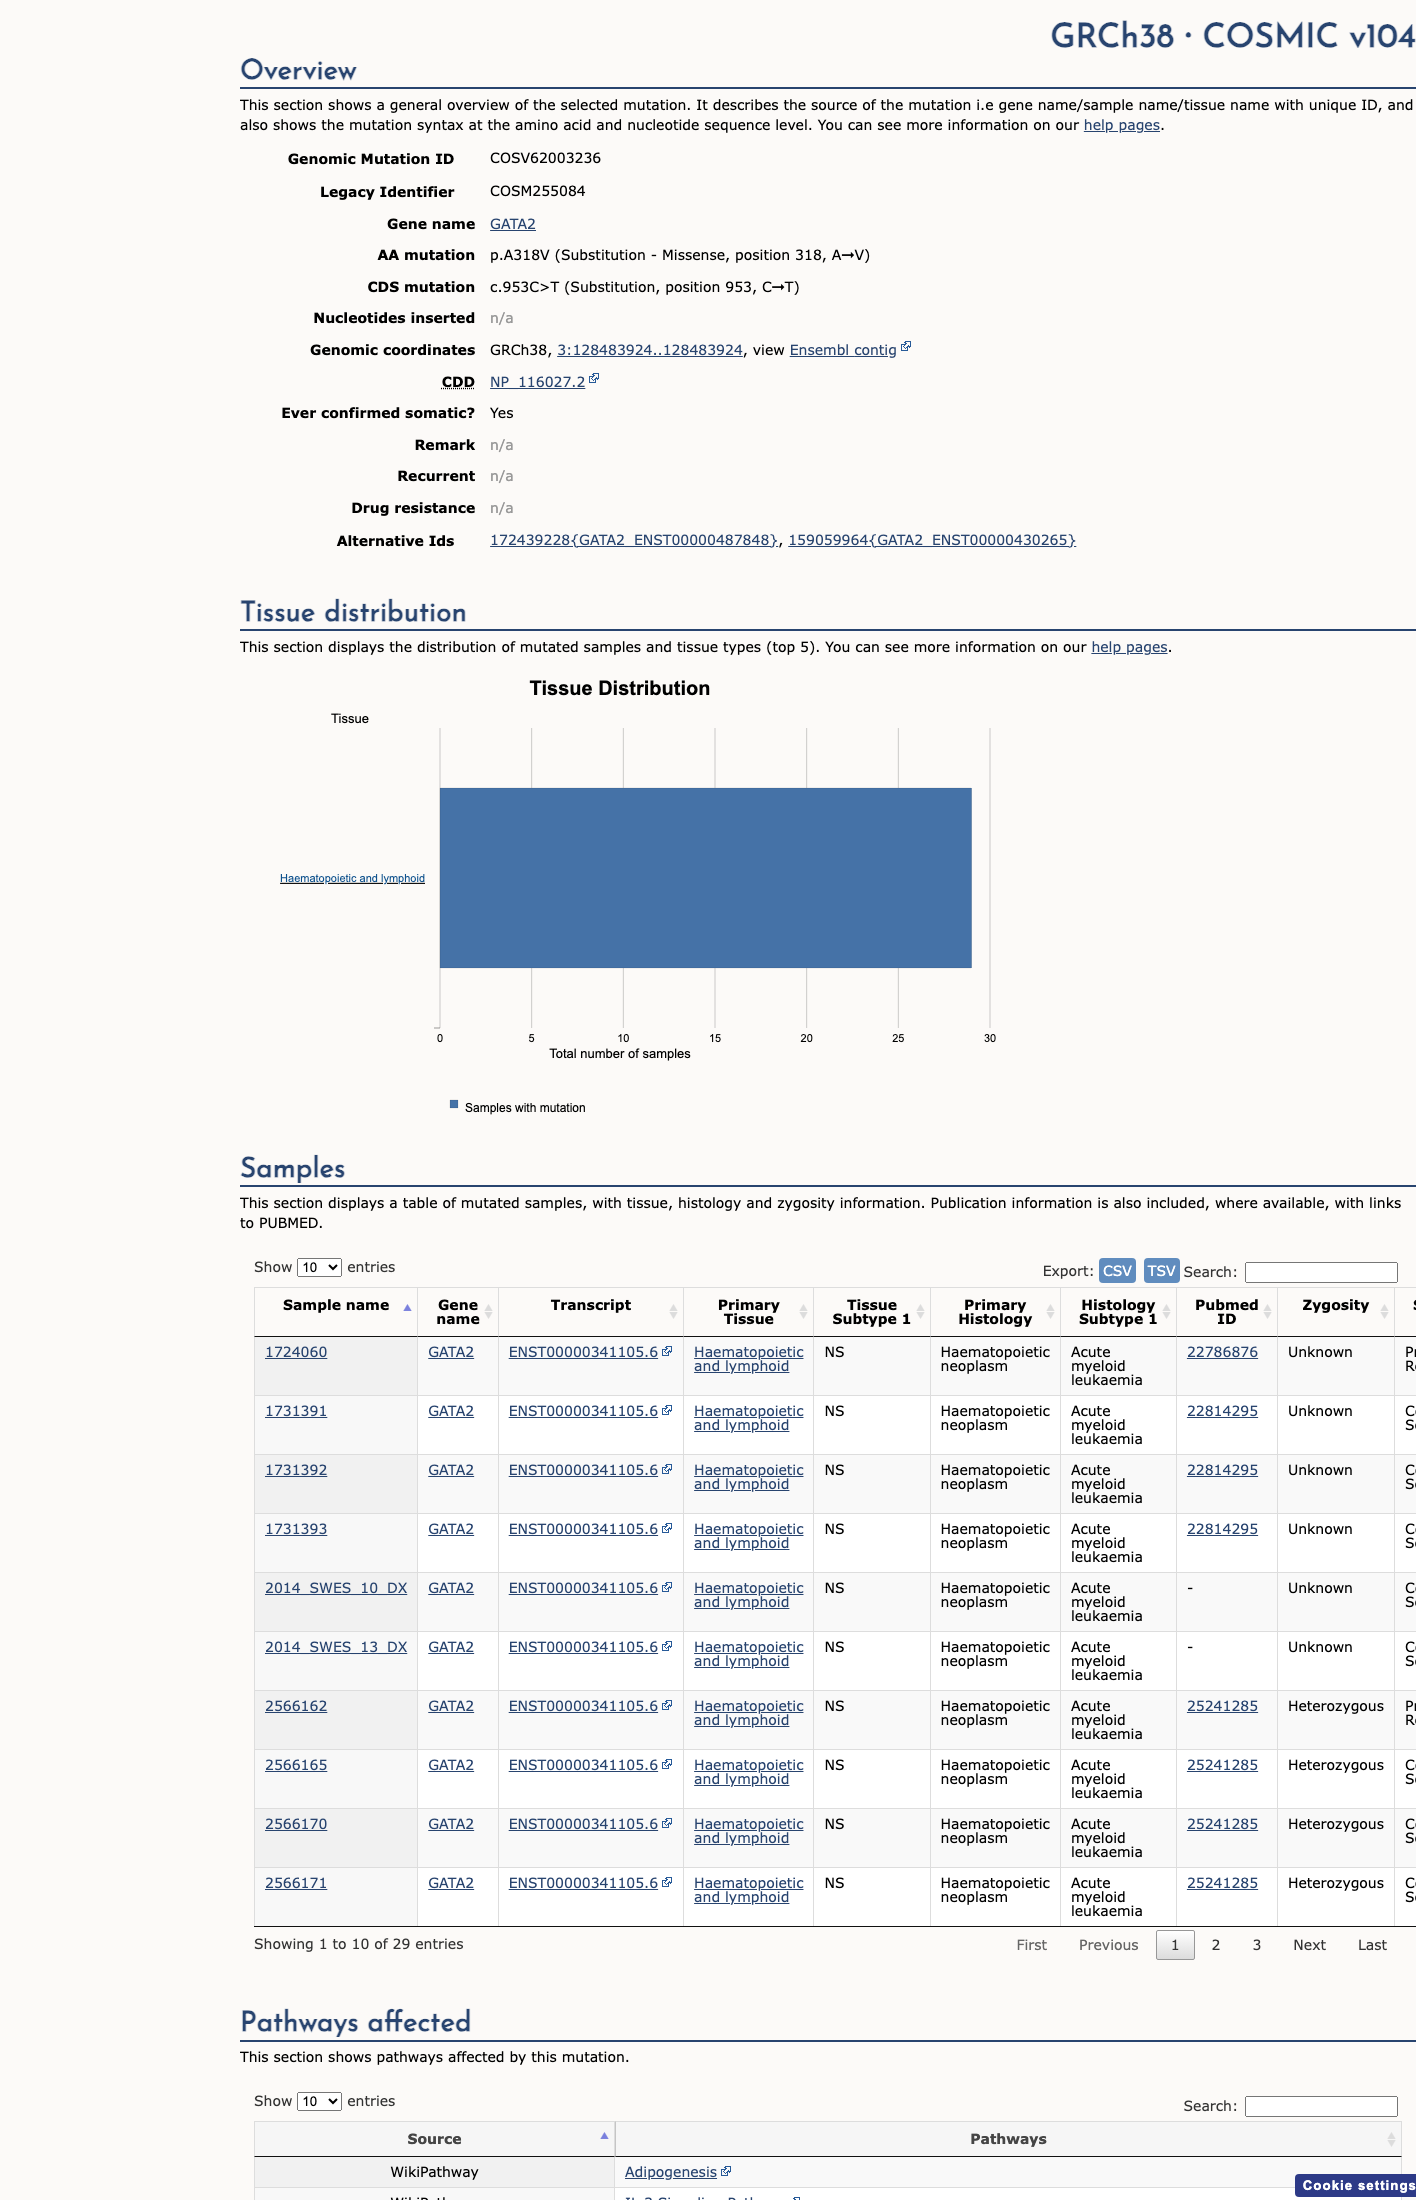Open help pages link in Tissue distribution section
This screenshot has width=1416, height=2200.
1129,647
